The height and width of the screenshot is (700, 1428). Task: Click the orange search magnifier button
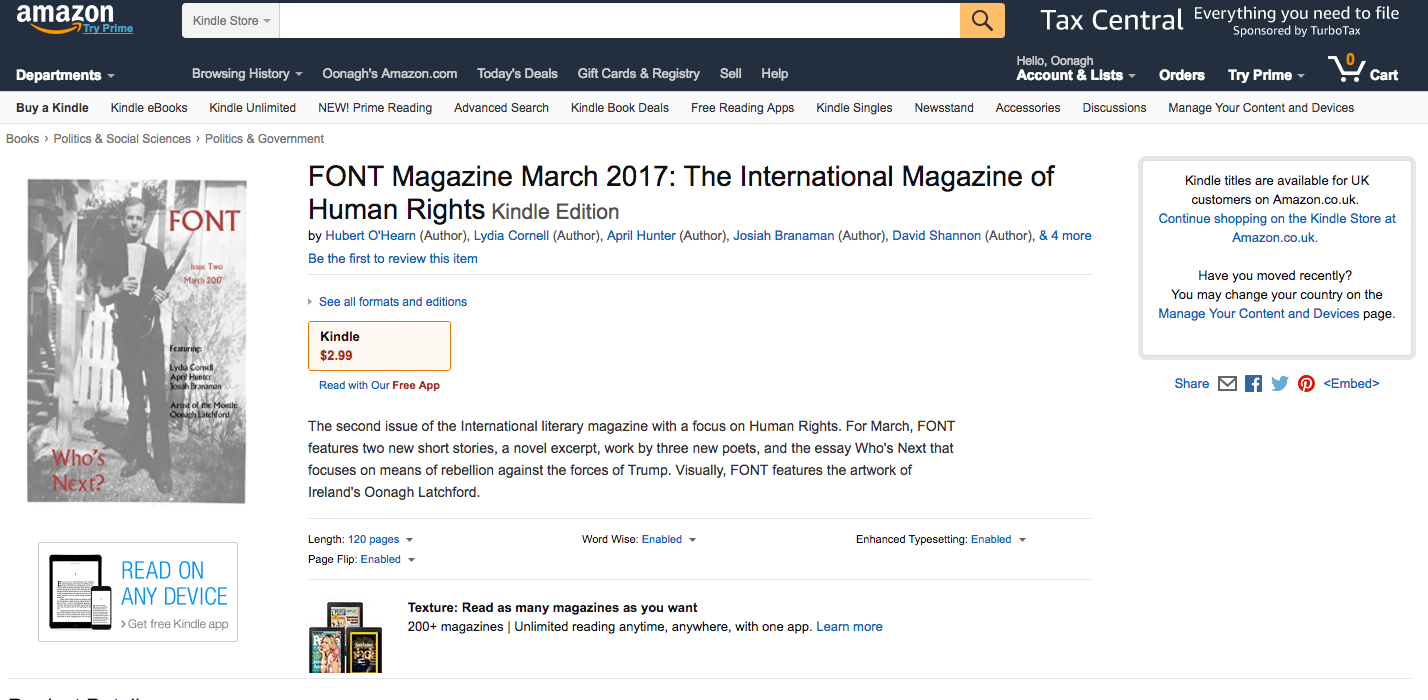982,21
